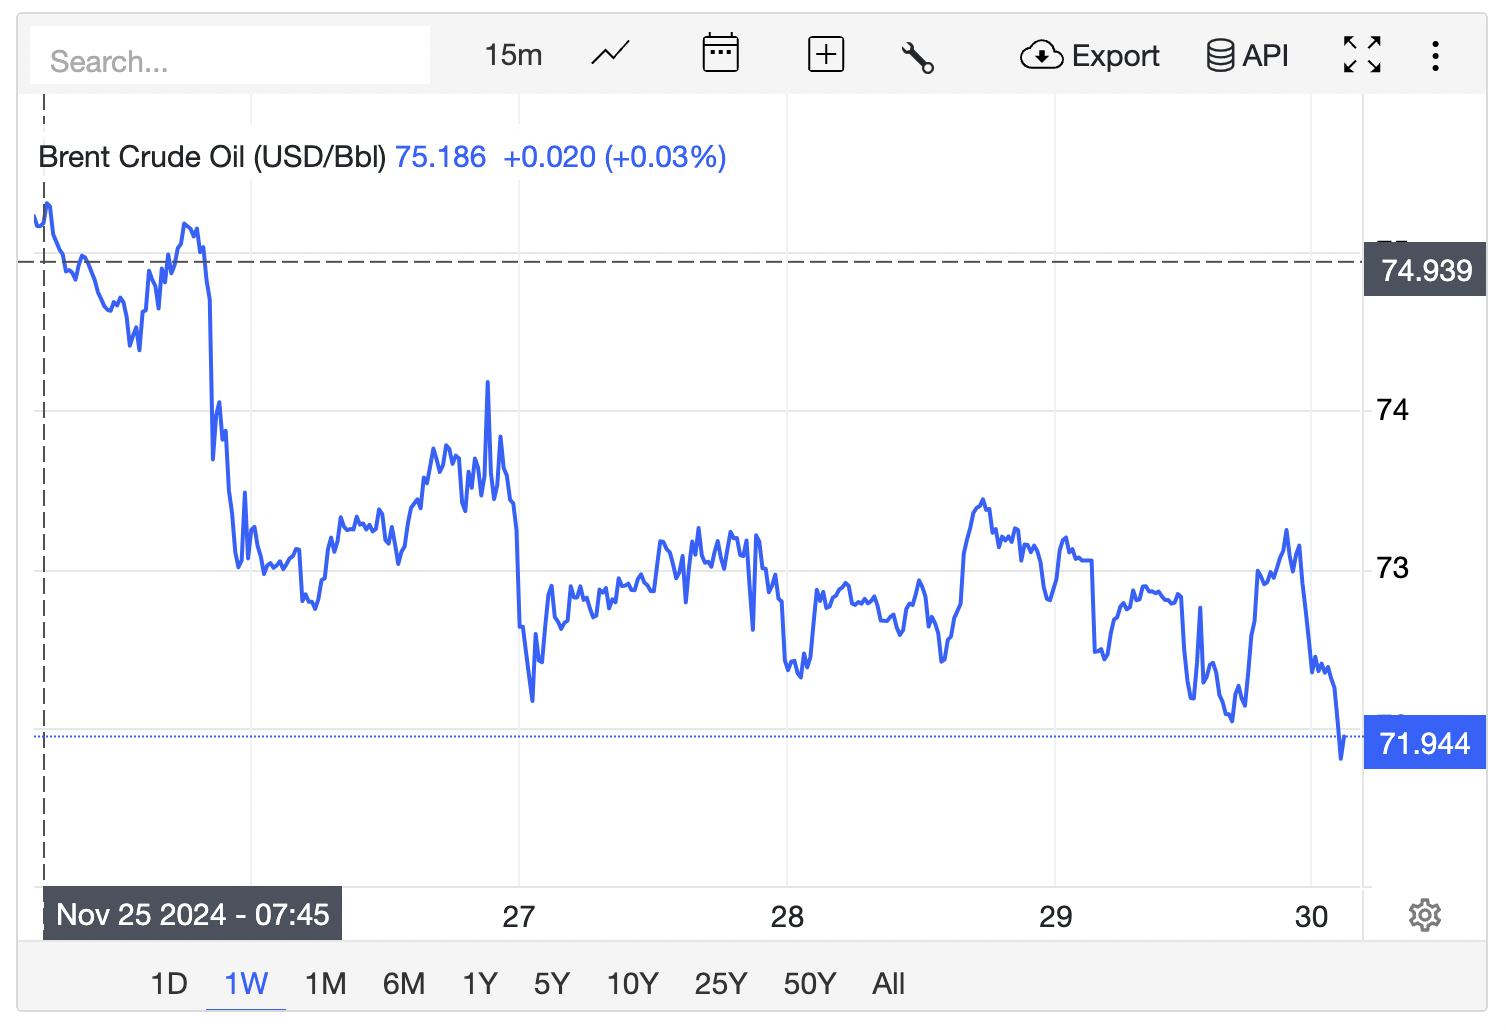
Task: Click the 30 date axis label
Action: point(1311,917)
